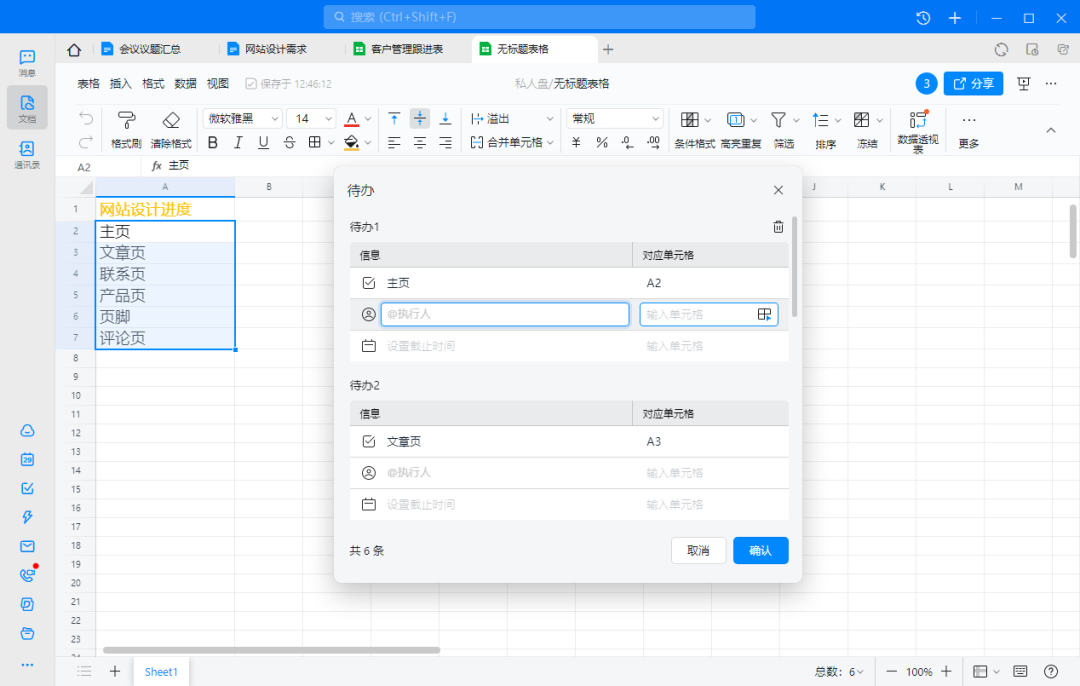Click the @执行人 input field in 待办1
The image size is (1080, 686).
504,315
